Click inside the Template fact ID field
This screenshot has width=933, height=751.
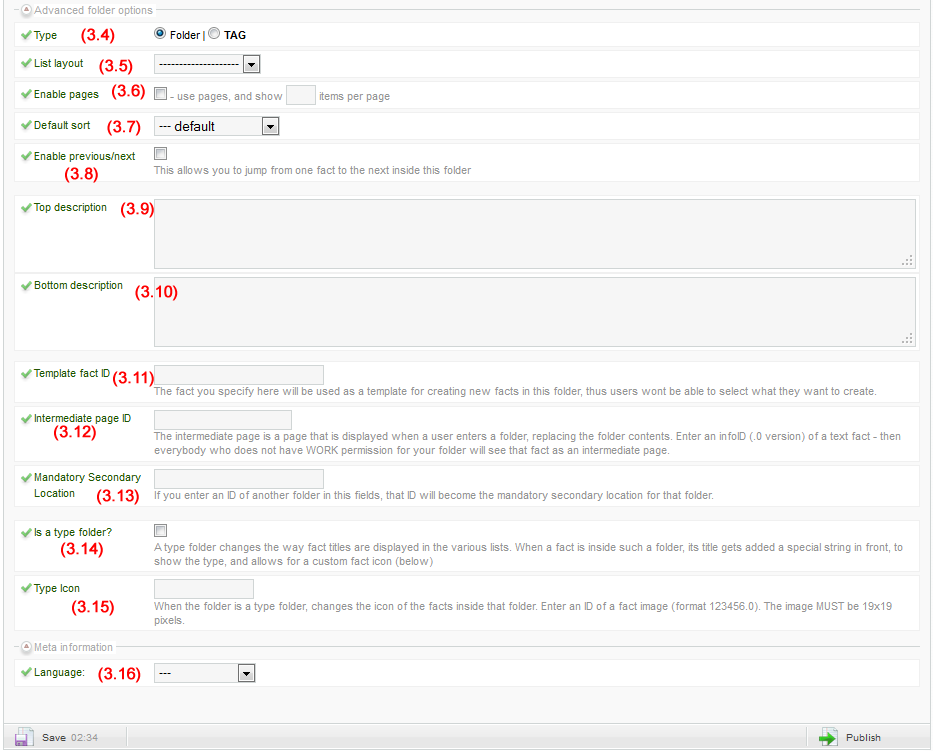[238, 373]
